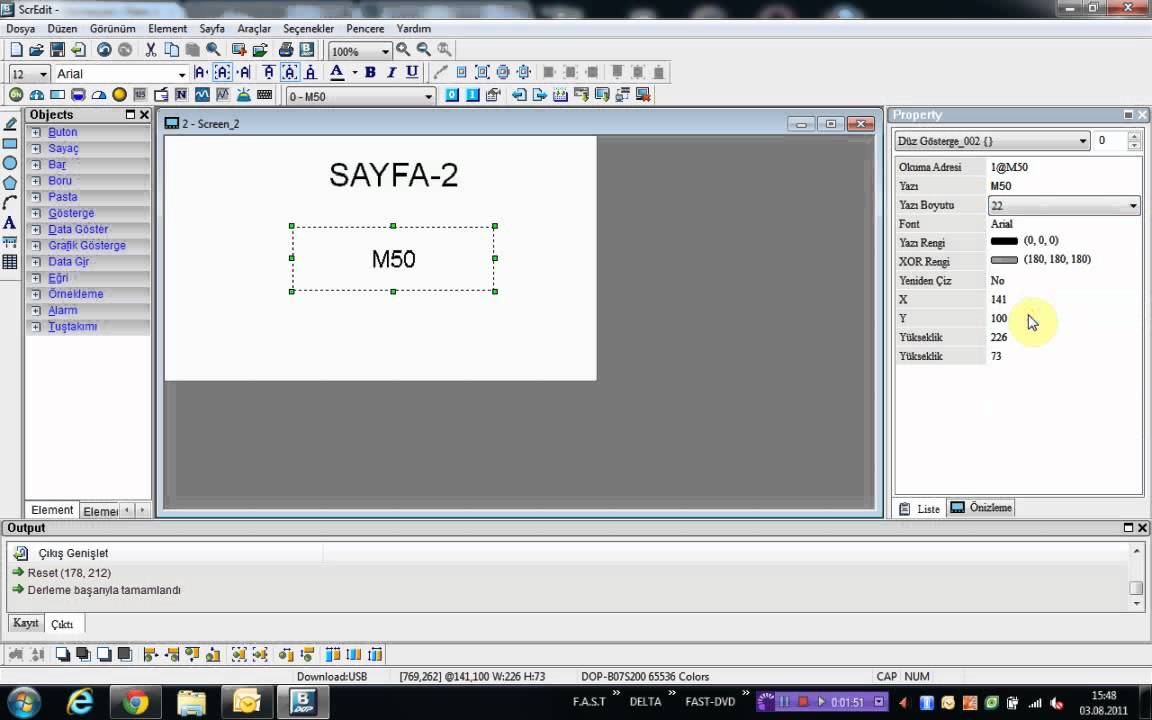Toggle state 0 view button

pos(452,95)
